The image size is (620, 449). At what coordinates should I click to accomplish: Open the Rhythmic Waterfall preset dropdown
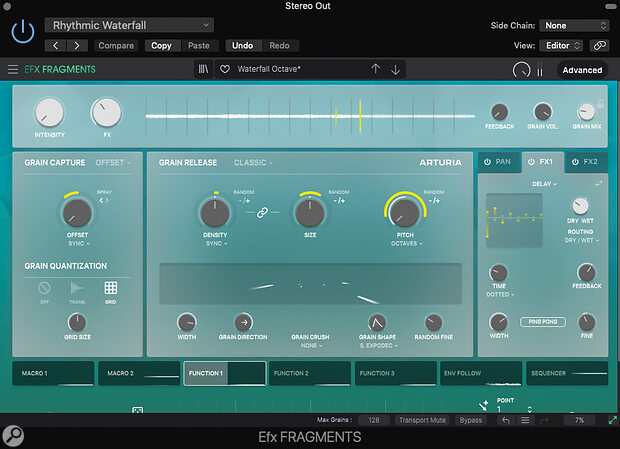click(129, 25)
